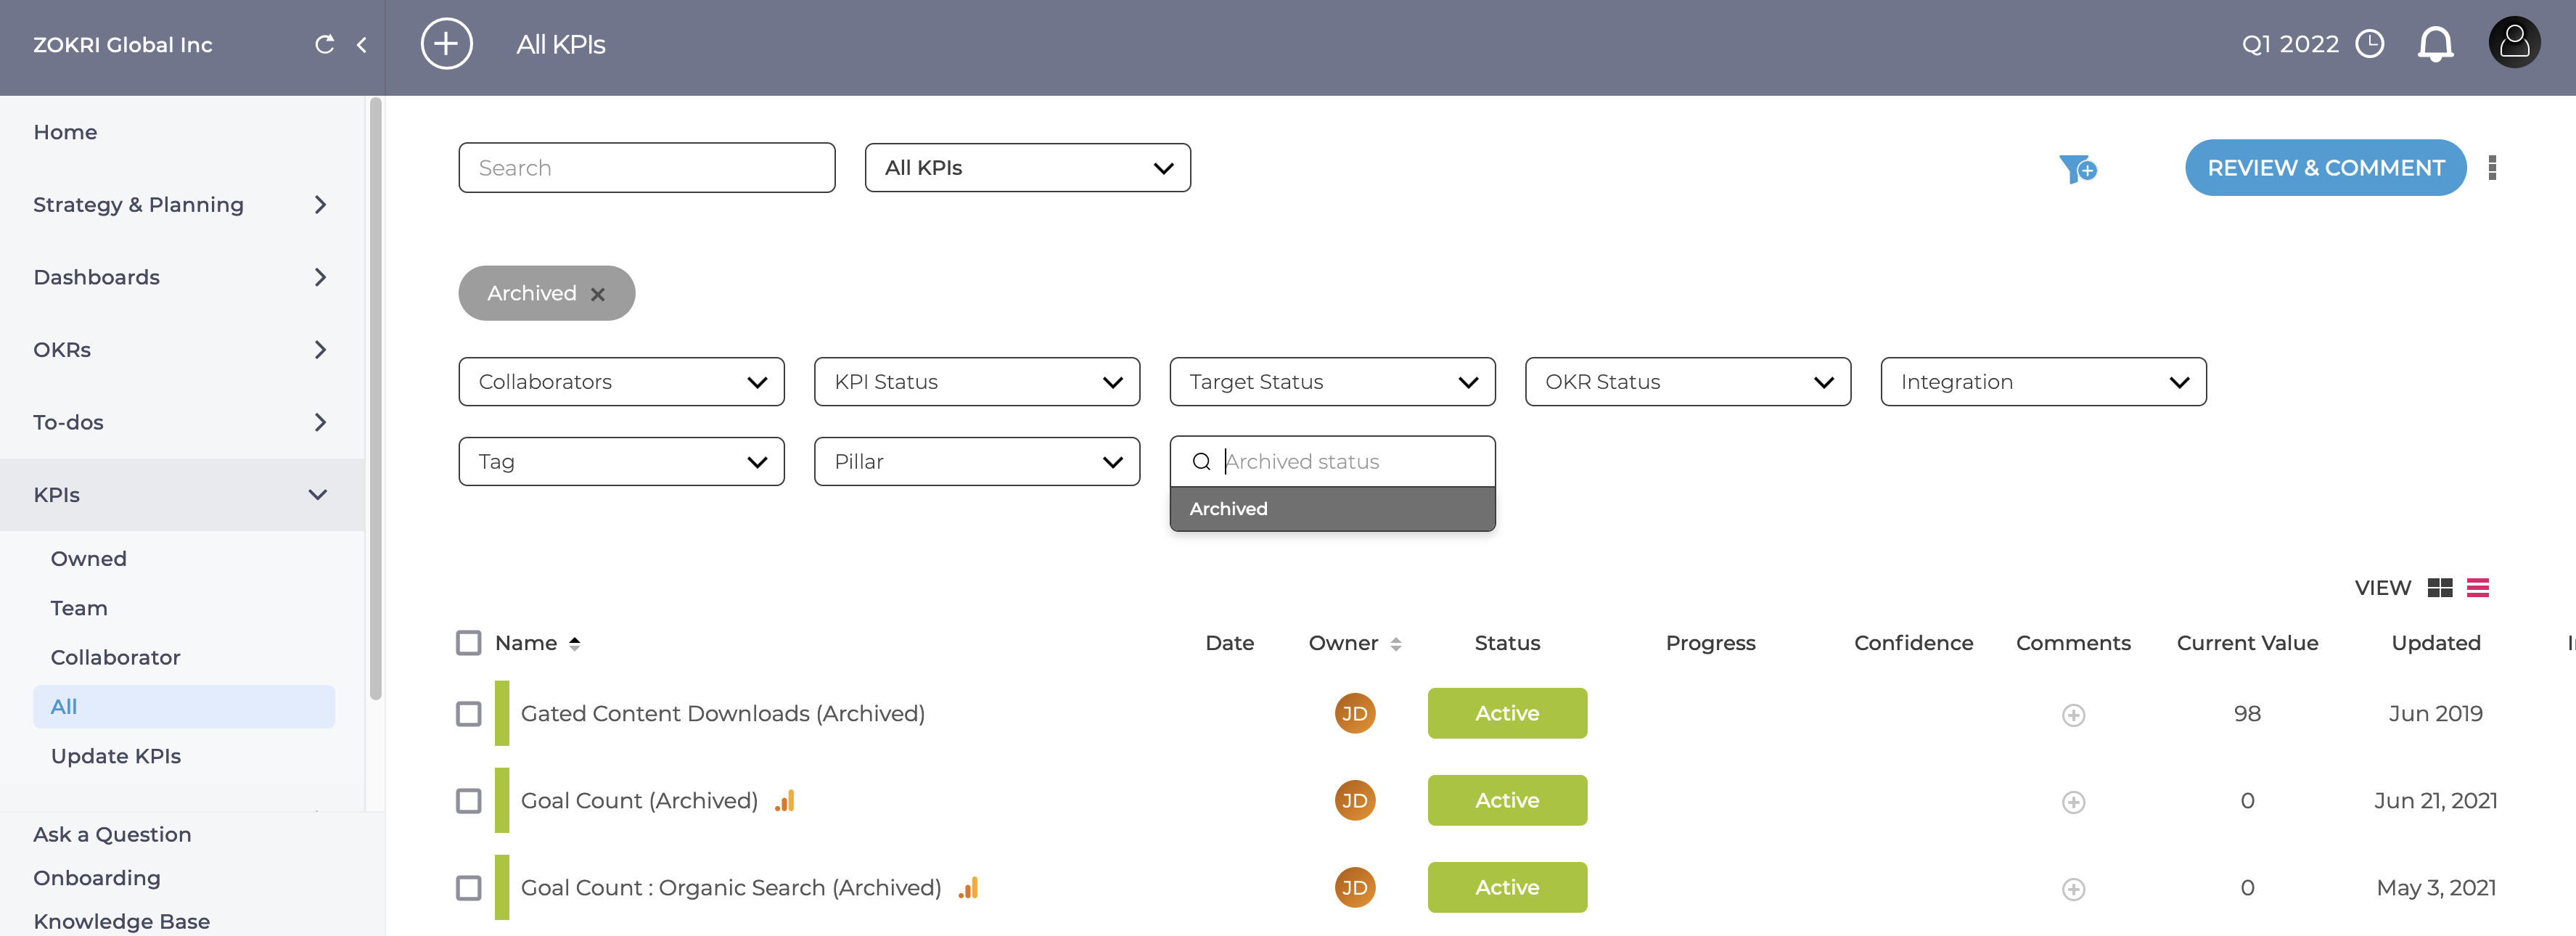Viewport: 2576px width, 936px height.
Task: Add comment on Gated Content Downloads row
Action: [2073, 715]
